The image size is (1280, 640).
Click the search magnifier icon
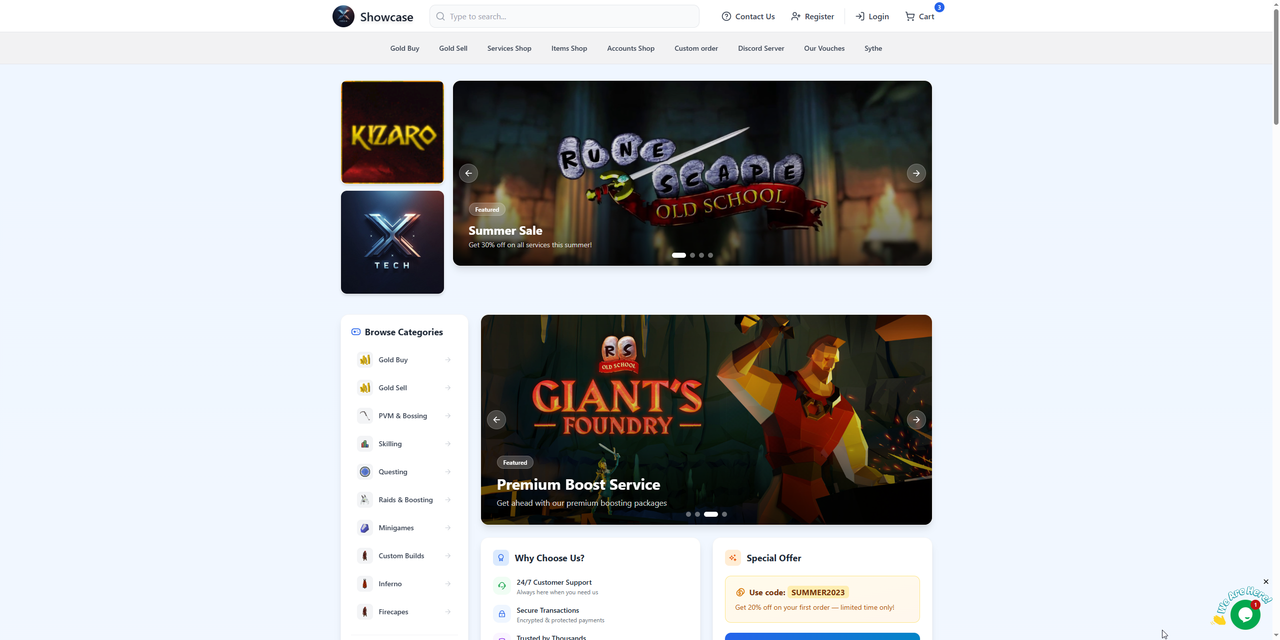(440, 16)
